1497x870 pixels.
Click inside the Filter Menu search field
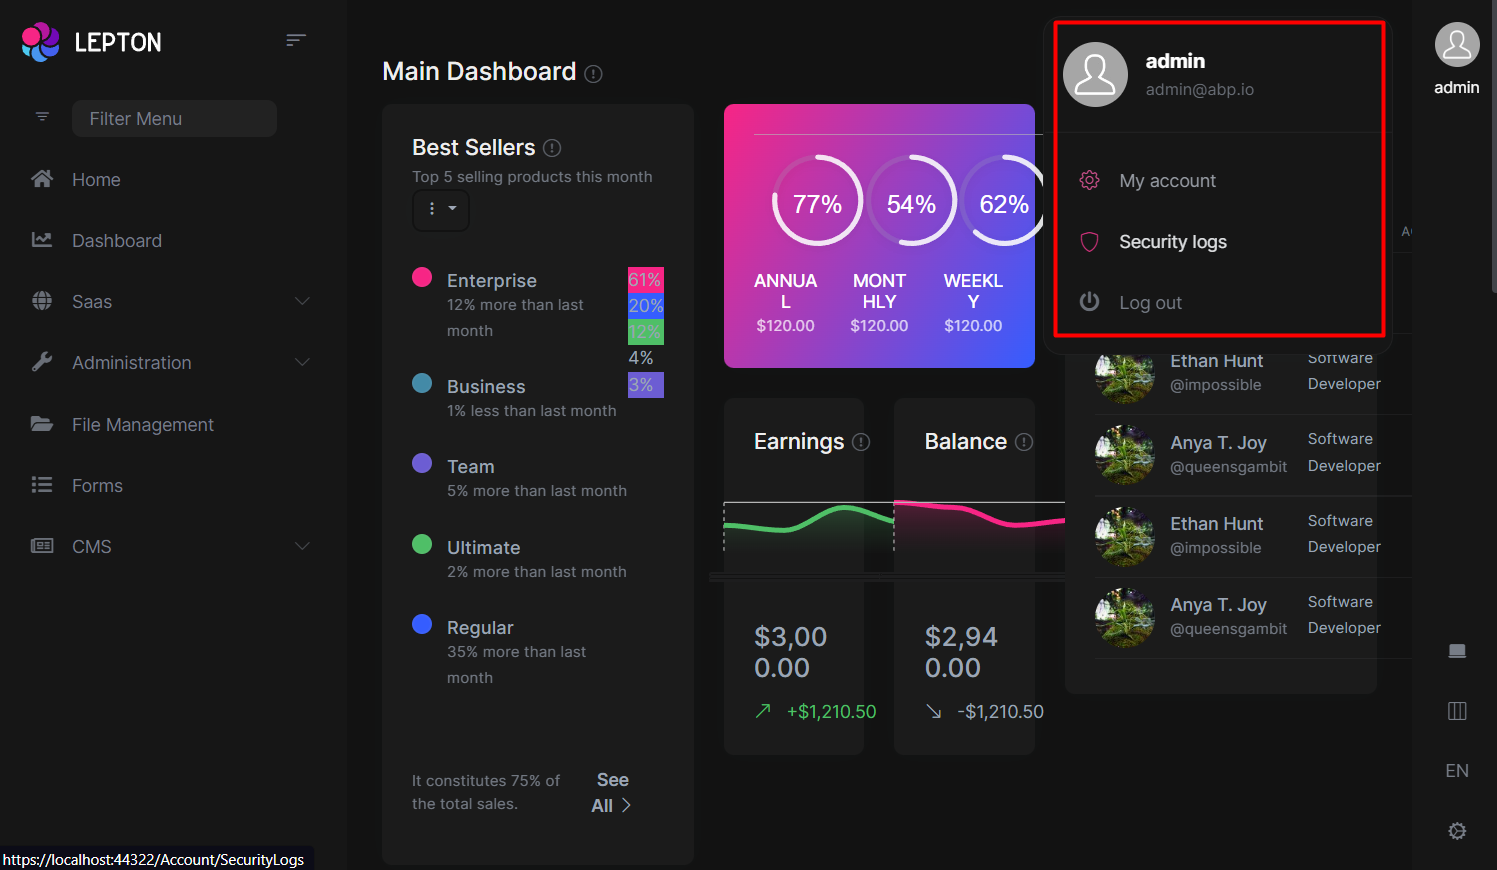[x=174, y=118]
